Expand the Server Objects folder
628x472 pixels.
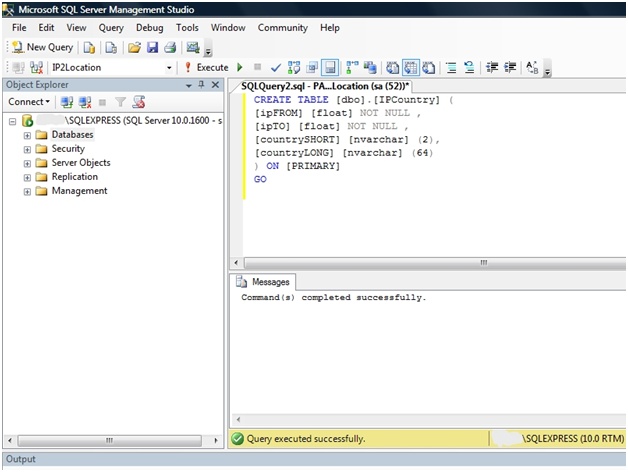pyautogui.click(x=27, y=163)
